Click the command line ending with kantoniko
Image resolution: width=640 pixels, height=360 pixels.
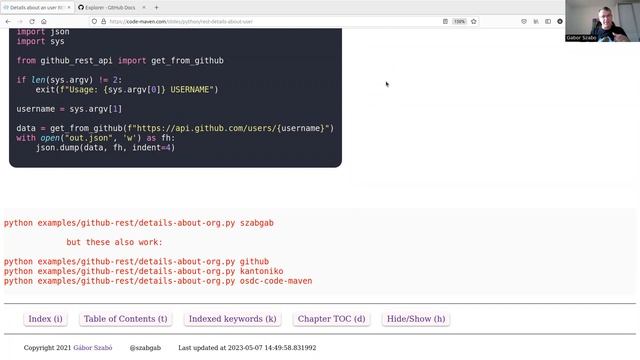pos(144,271)
